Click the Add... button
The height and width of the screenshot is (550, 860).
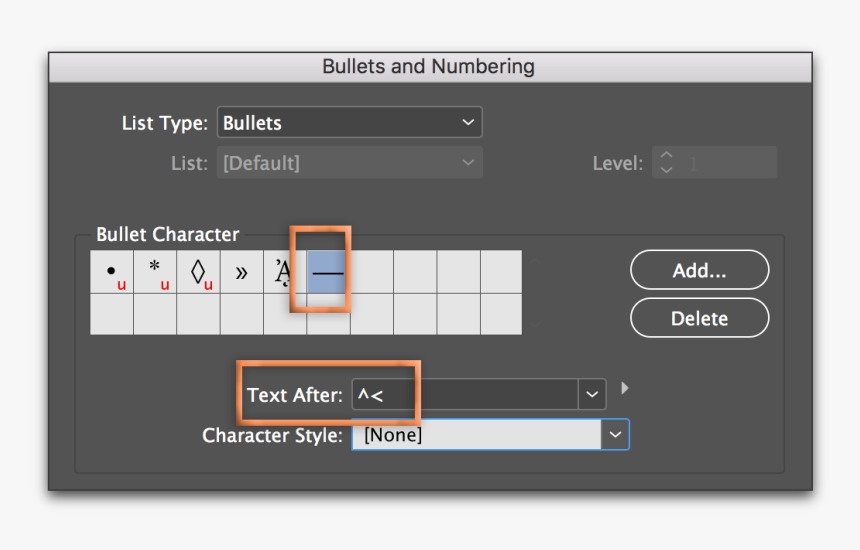[699, 270]
